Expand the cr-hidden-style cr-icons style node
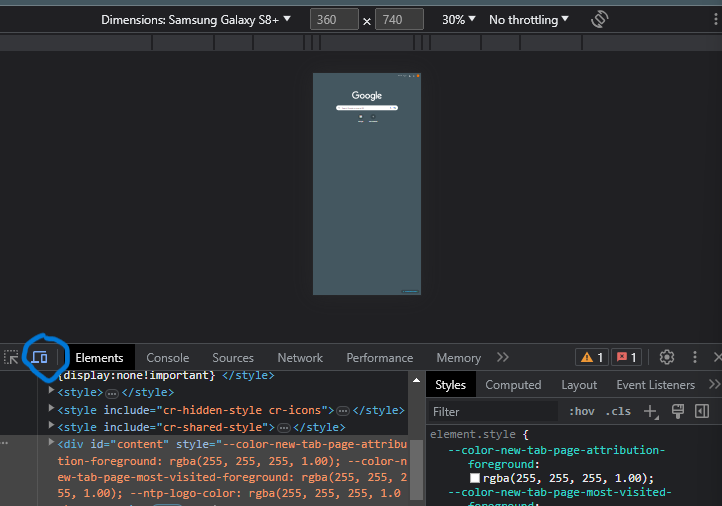 click(52, 408)
